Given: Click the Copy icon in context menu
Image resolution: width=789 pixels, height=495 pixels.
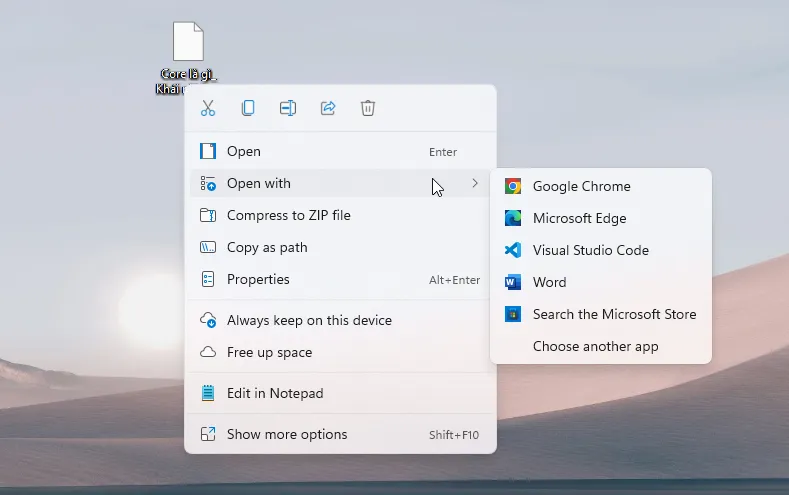Looking at the screenshot, I should tap(248, 108).
